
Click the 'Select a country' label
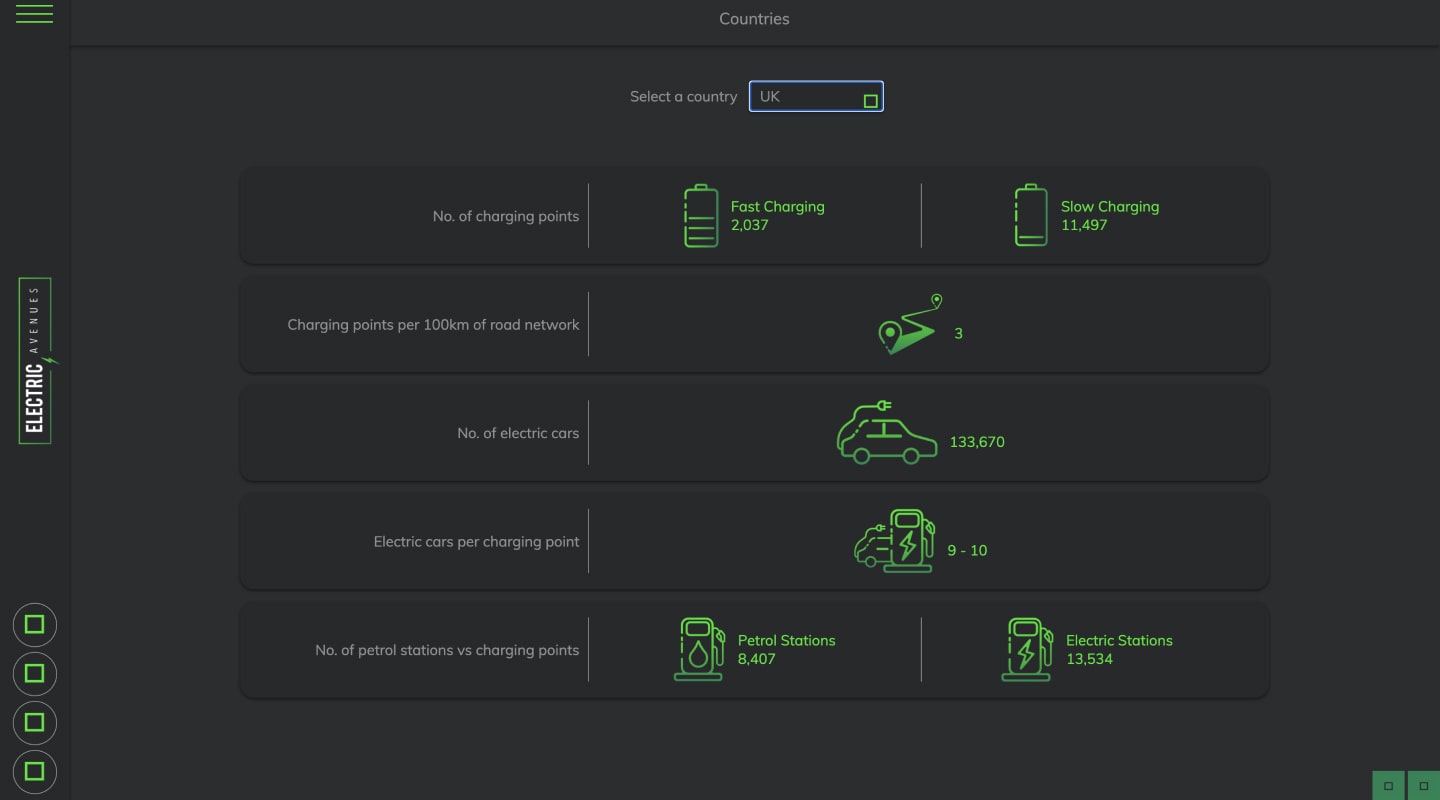(x=683, y=97)
